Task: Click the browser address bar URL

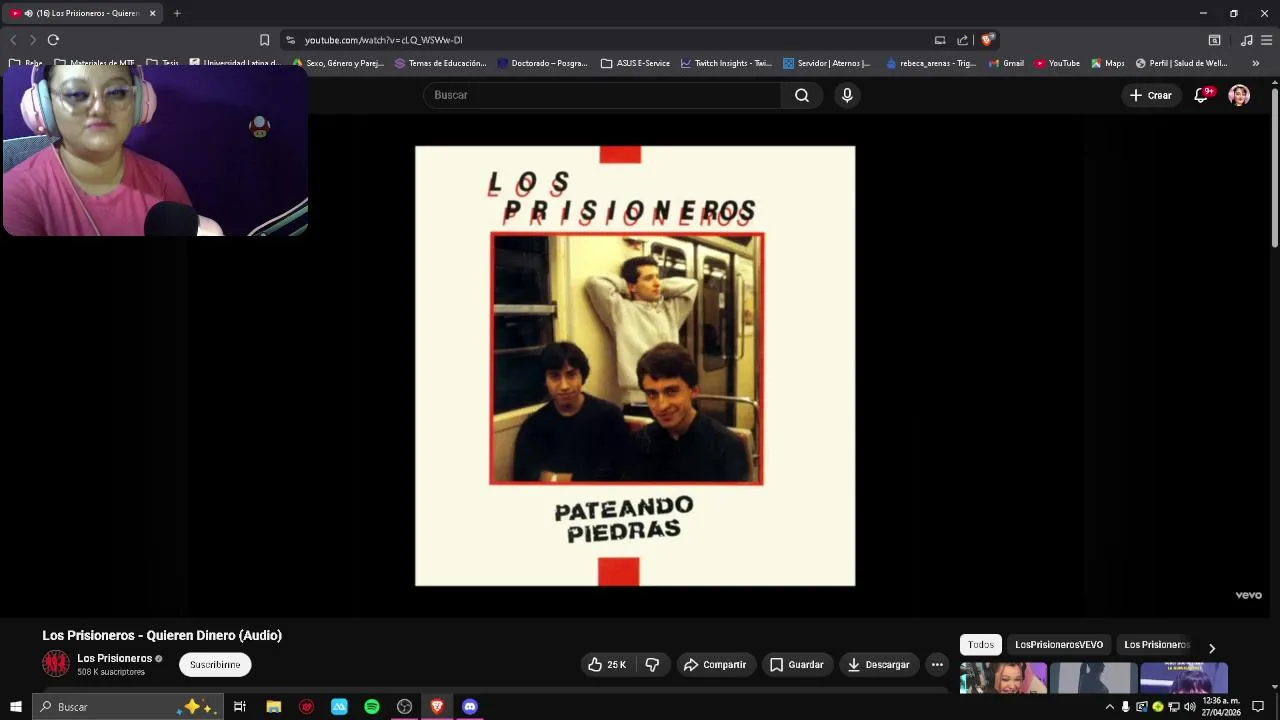Action: pos(383,40)
